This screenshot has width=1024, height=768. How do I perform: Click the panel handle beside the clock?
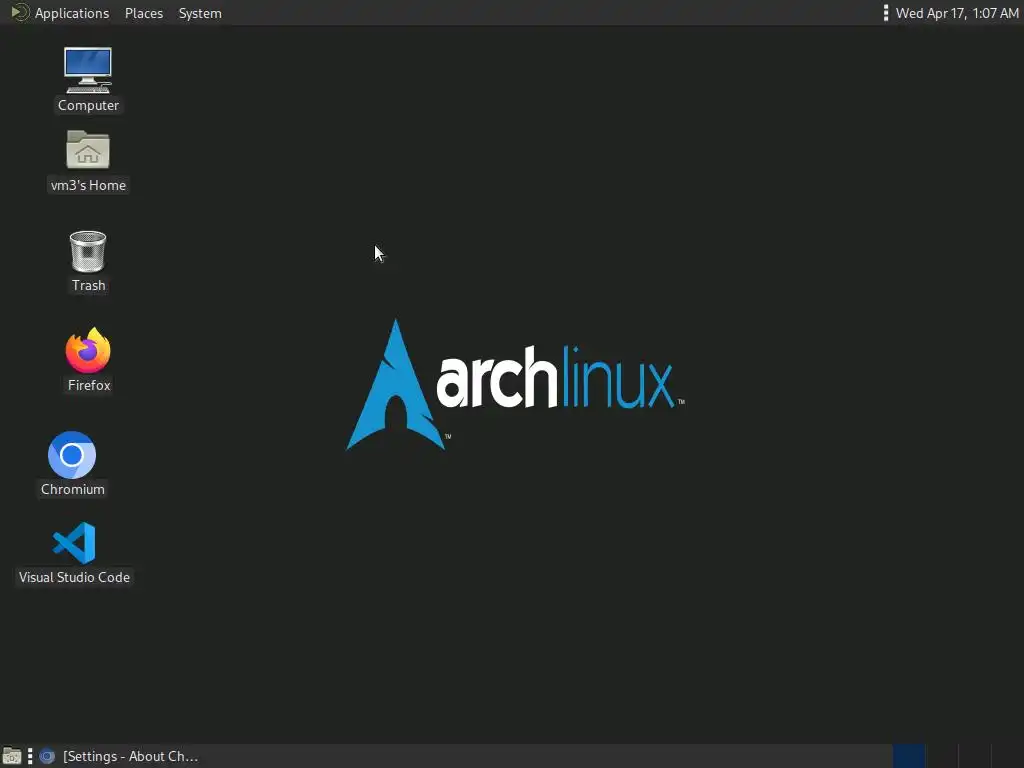click(886, 13)
